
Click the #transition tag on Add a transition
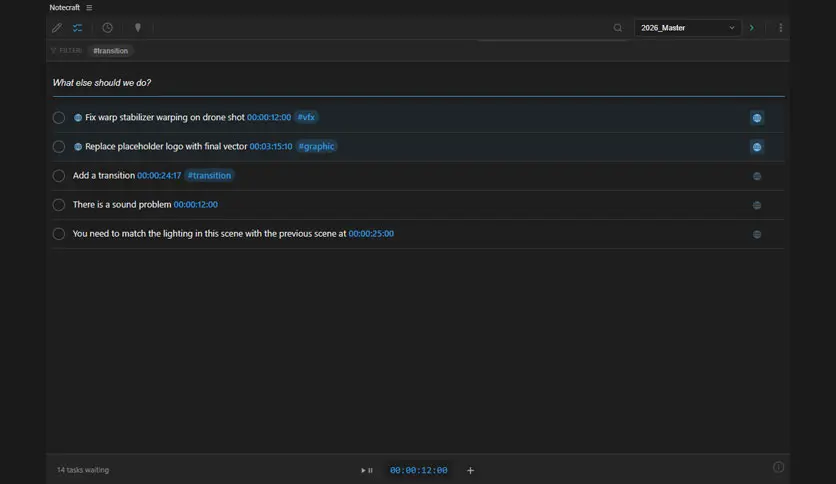tap(210, 175)
